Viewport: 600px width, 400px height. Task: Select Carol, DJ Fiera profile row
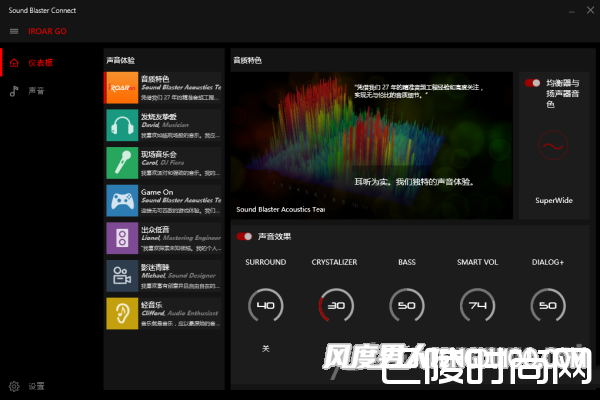tap(164, 163)
